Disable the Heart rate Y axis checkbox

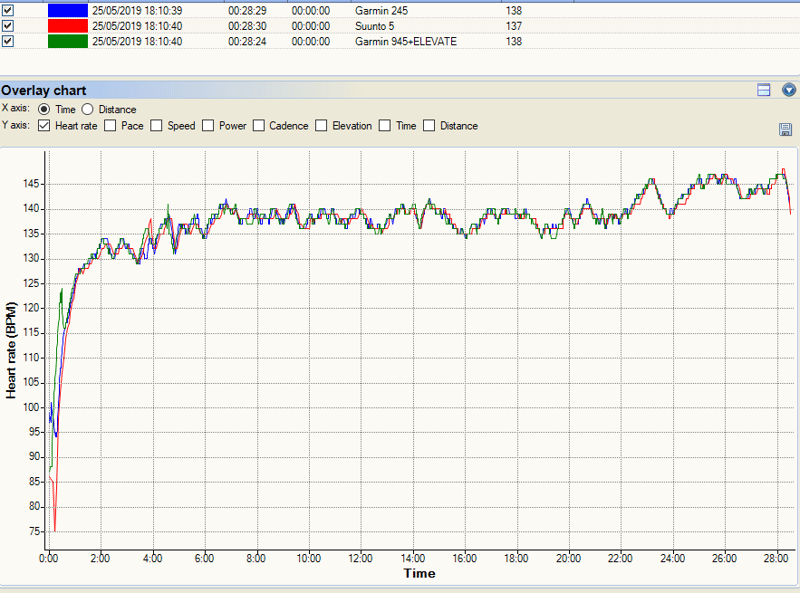click(44, 126)
